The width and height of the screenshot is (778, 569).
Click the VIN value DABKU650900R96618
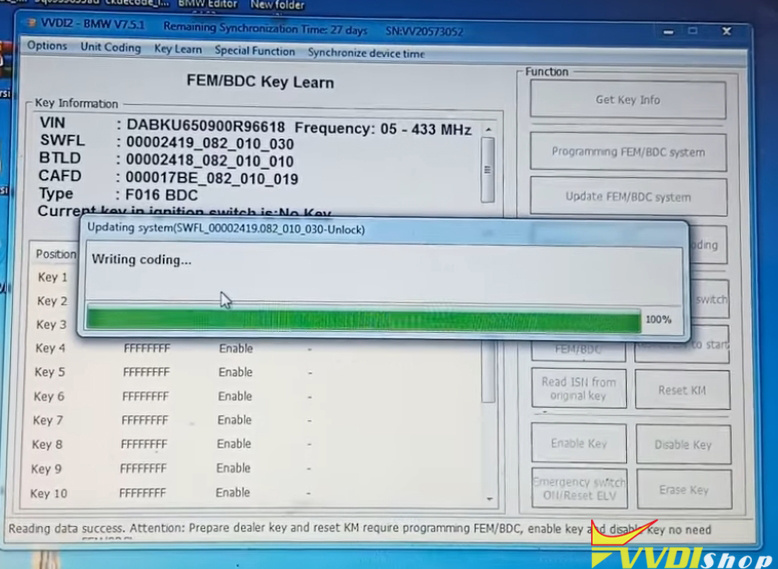(205, 126)
